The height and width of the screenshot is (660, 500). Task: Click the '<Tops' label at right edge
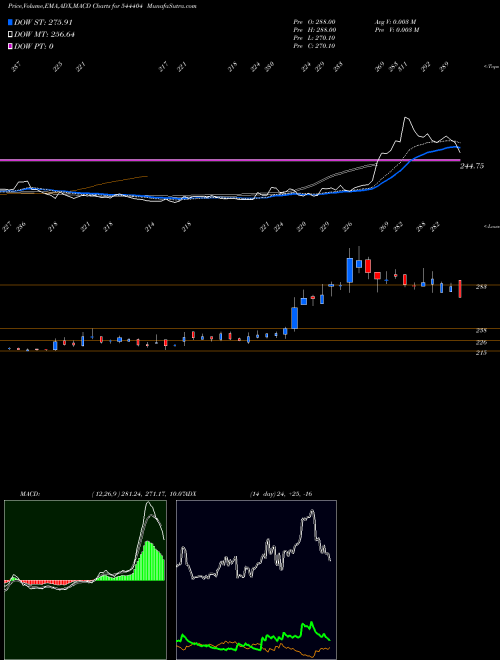(490, 67)
